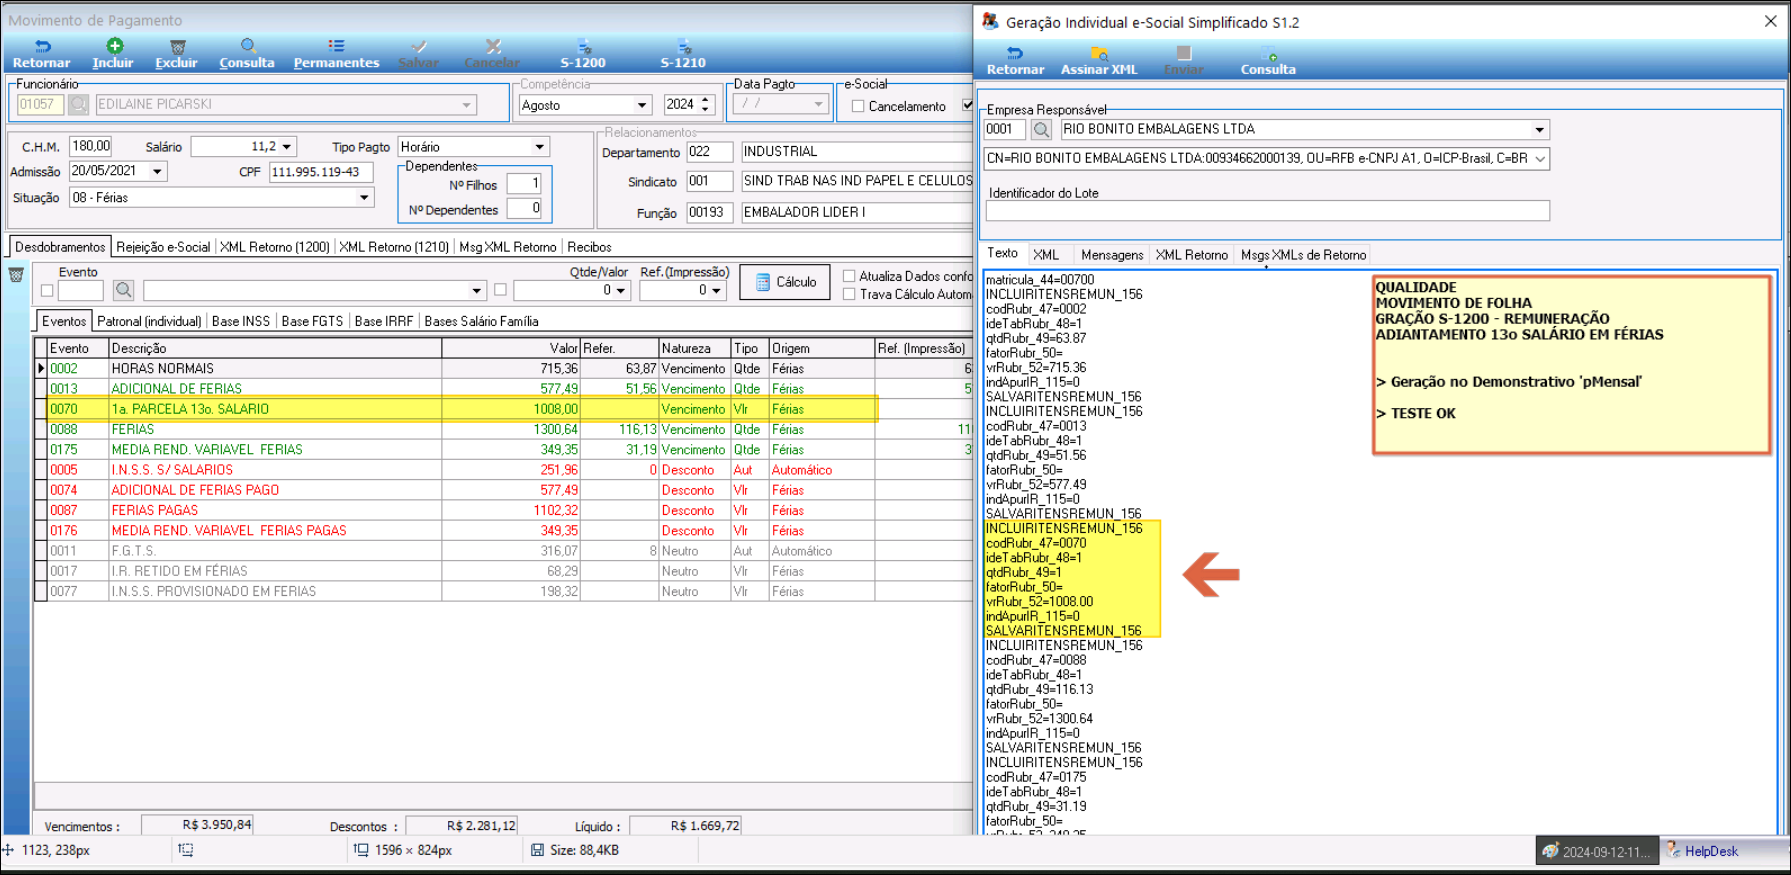The height and width of the screenshot is (875, 1791).
Task: Open the S-1210 toolbar item
Action: click(683, 54)
